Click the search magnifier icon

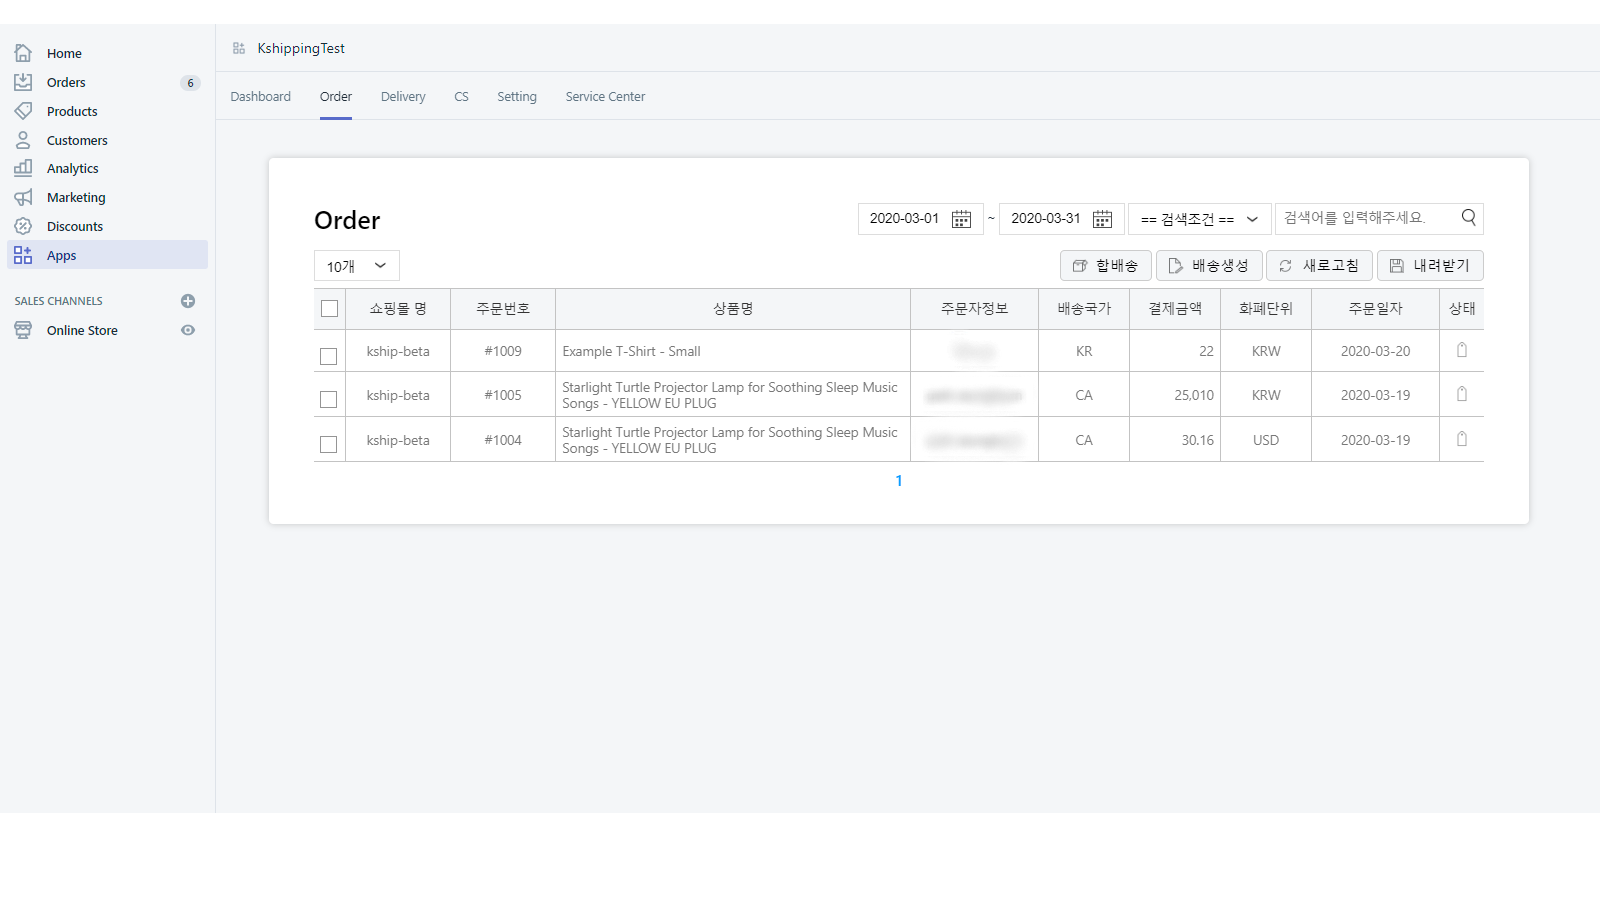click(1468, 217)
